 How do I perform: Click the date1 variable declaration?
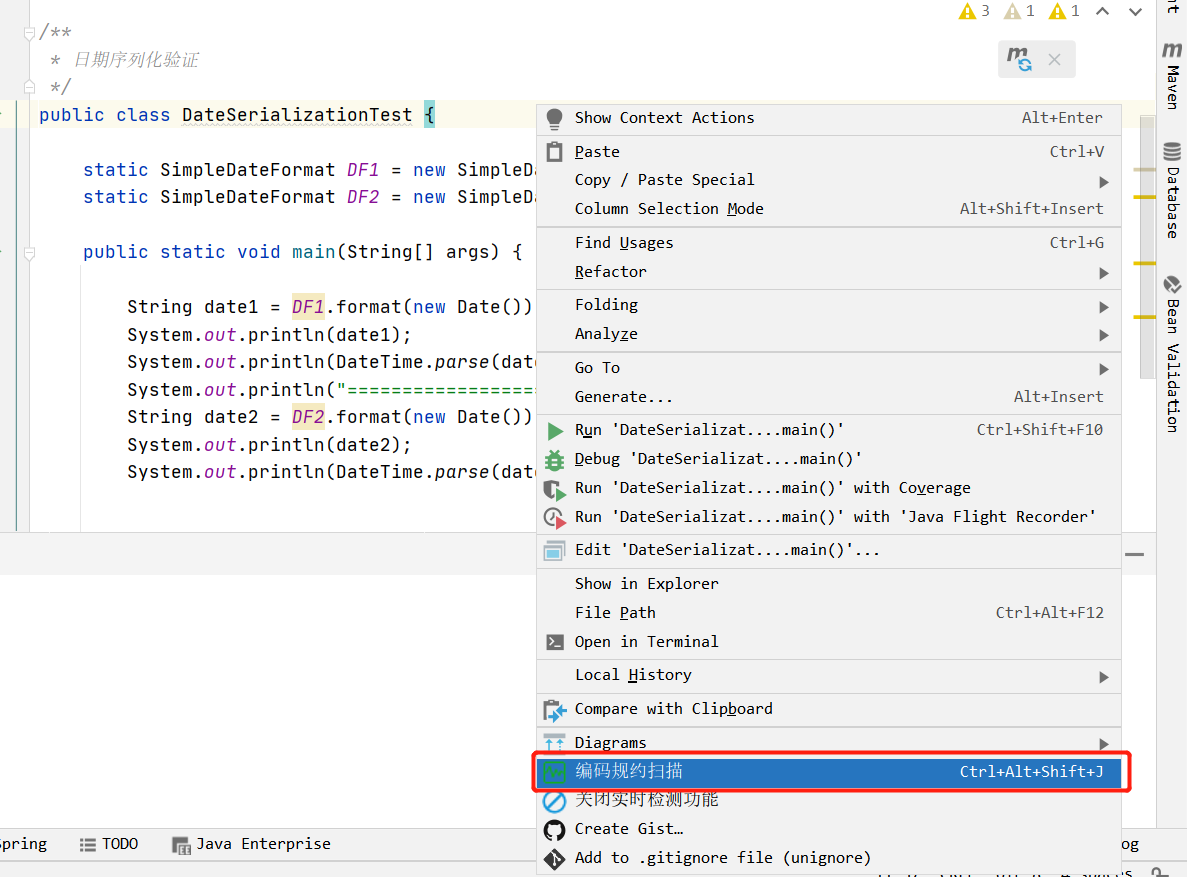pos(231,307)
